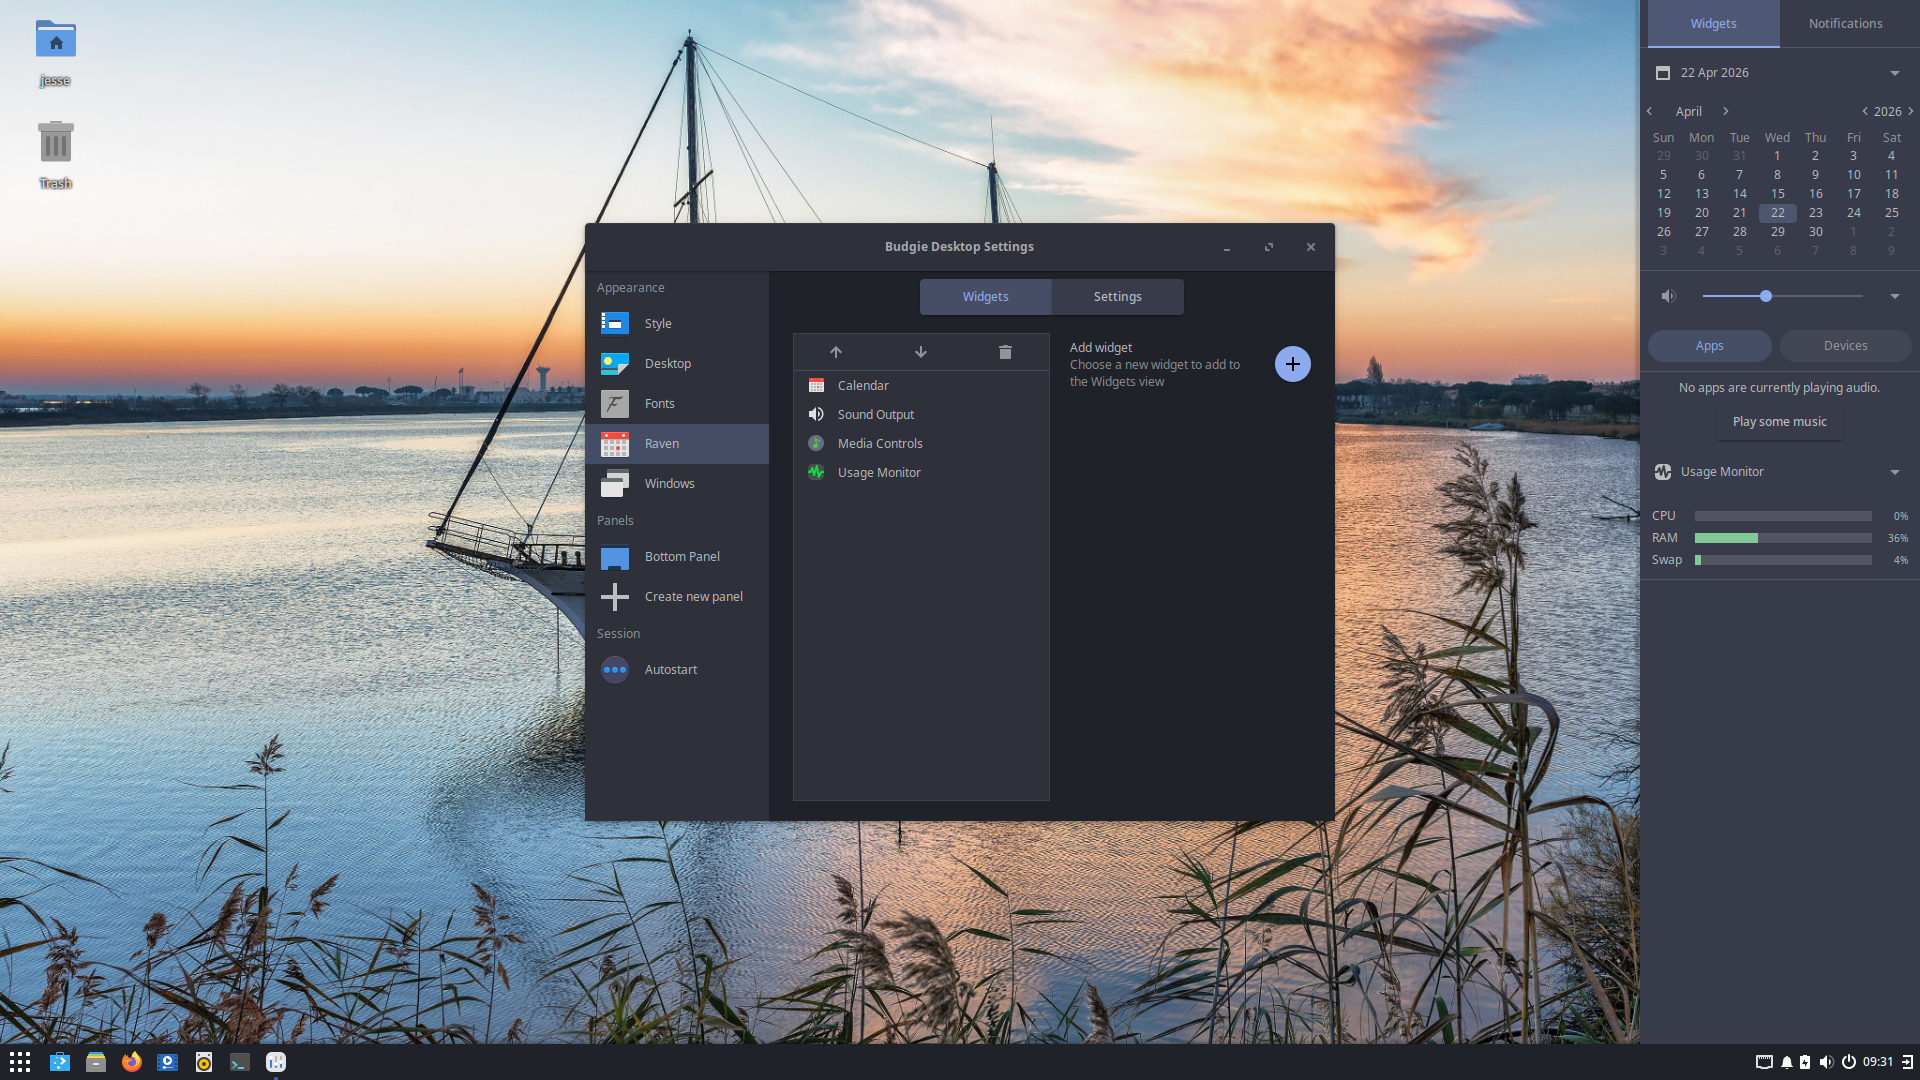Collapse the Usage Monitor widget with its arrow

(1894, 472)
